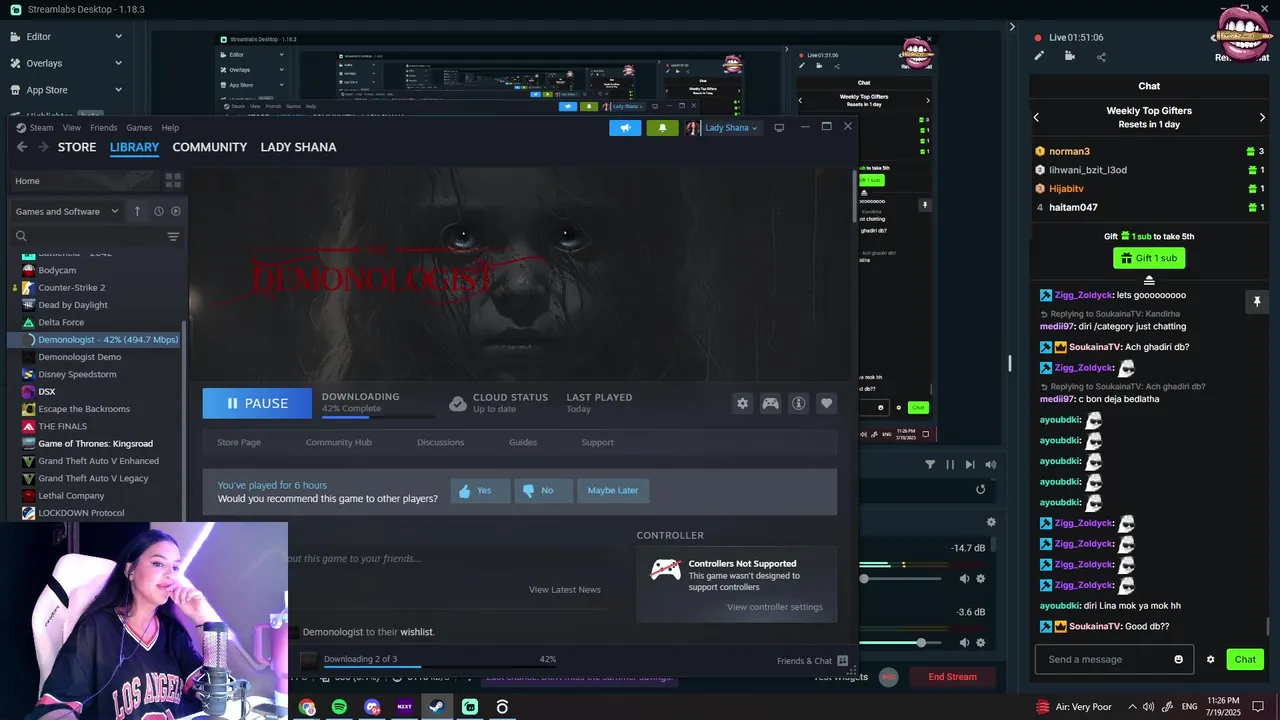Open Steam announcements megaphone button

click(625, 128)
